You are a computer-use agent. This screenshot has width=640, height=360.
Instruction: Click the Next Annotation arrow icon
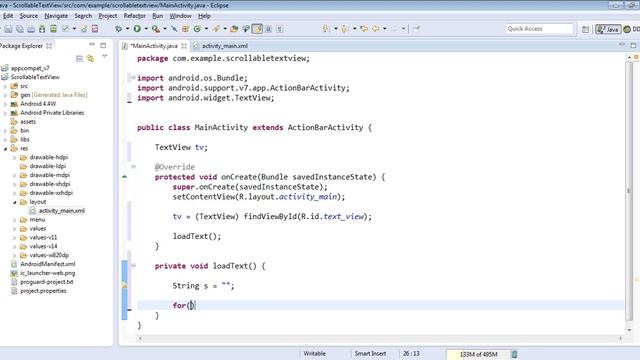(325, 29)
